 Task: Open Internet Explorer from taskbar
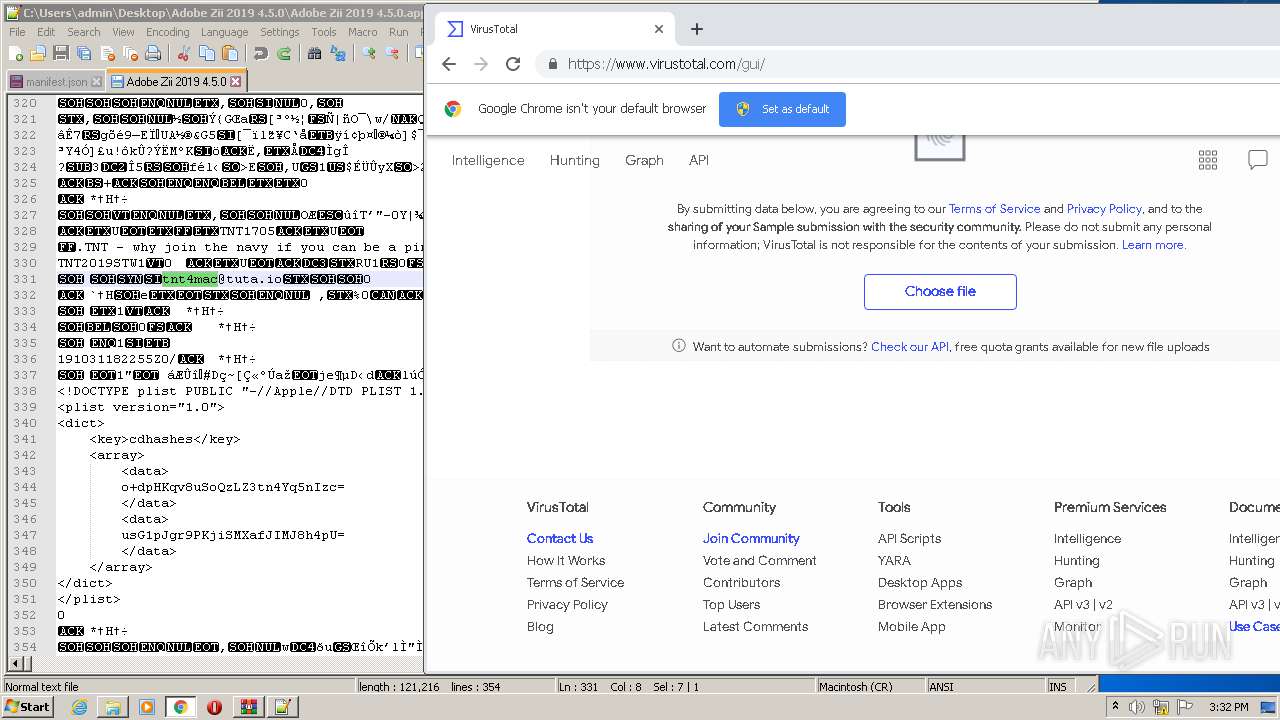tap(79, 707)
